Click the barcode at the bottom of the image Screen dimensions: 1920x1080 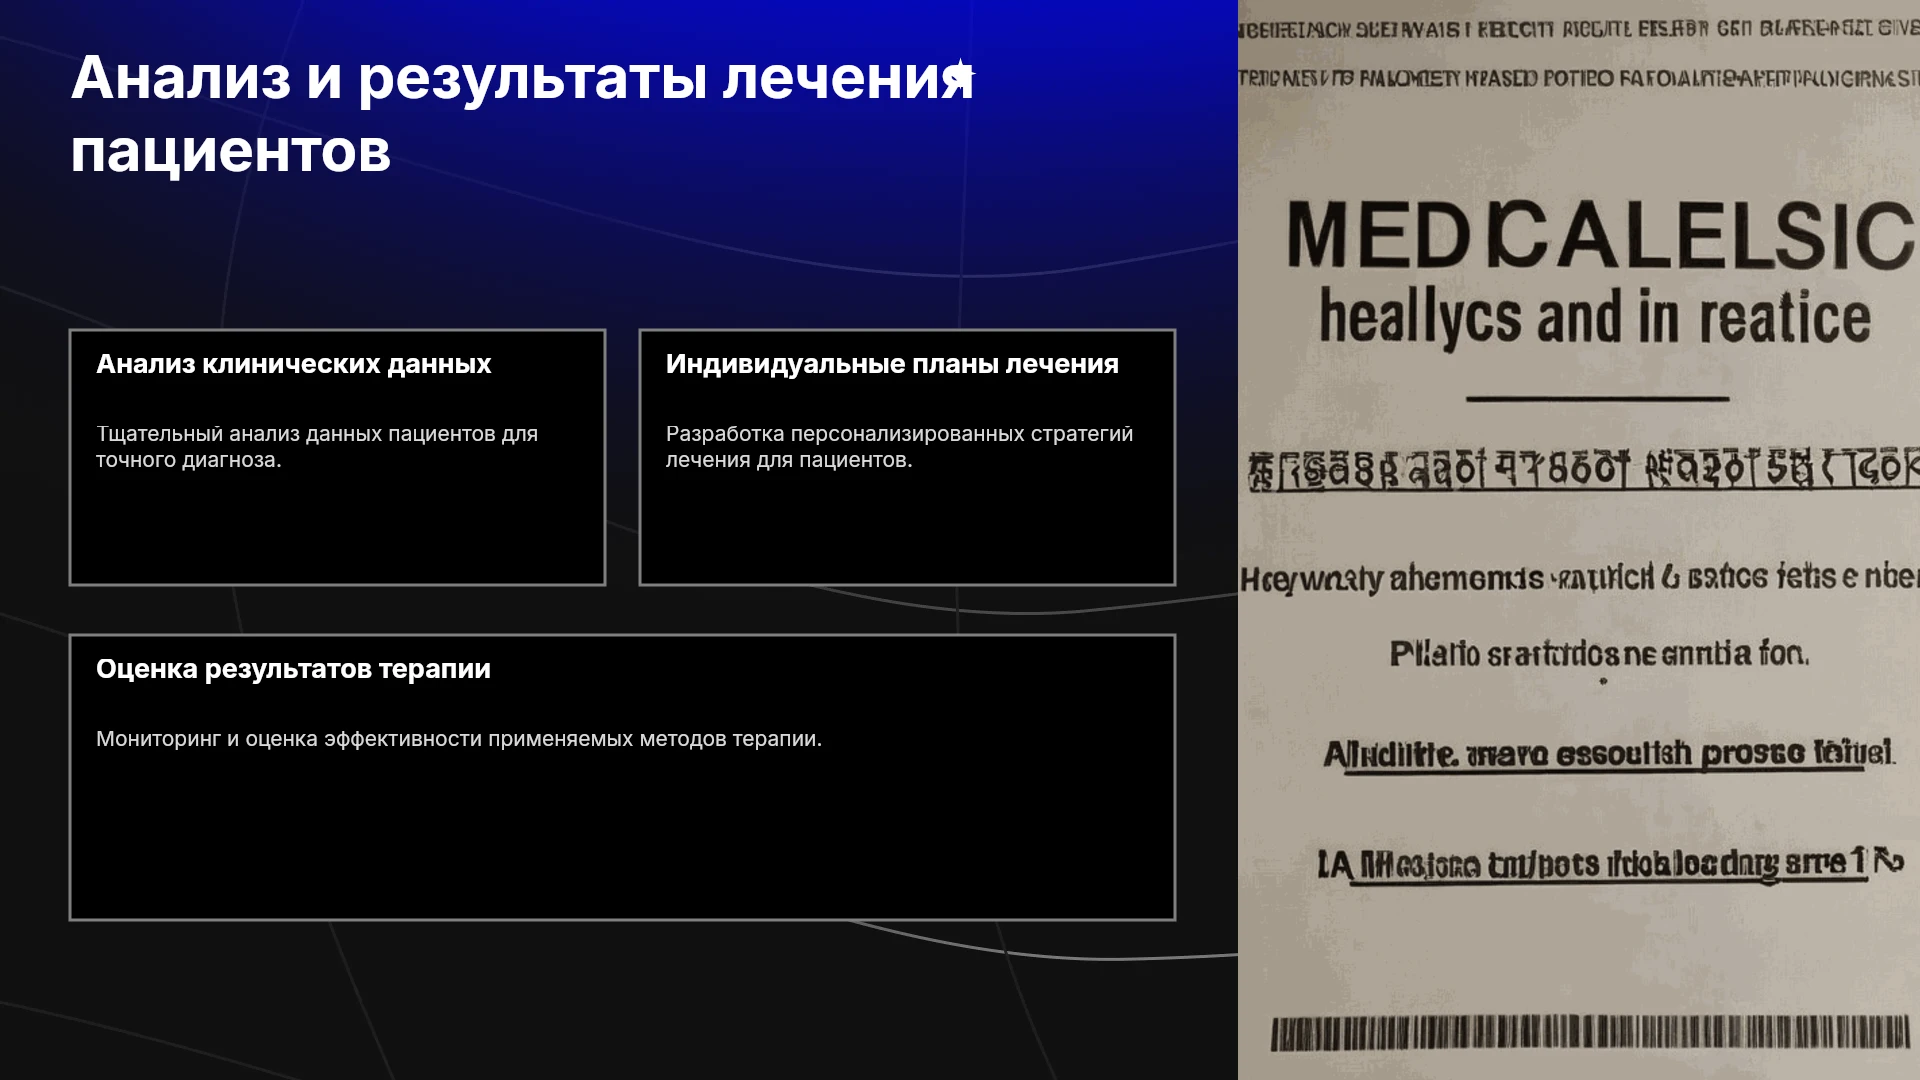pyautogui.click(x=1590, y=1033)
